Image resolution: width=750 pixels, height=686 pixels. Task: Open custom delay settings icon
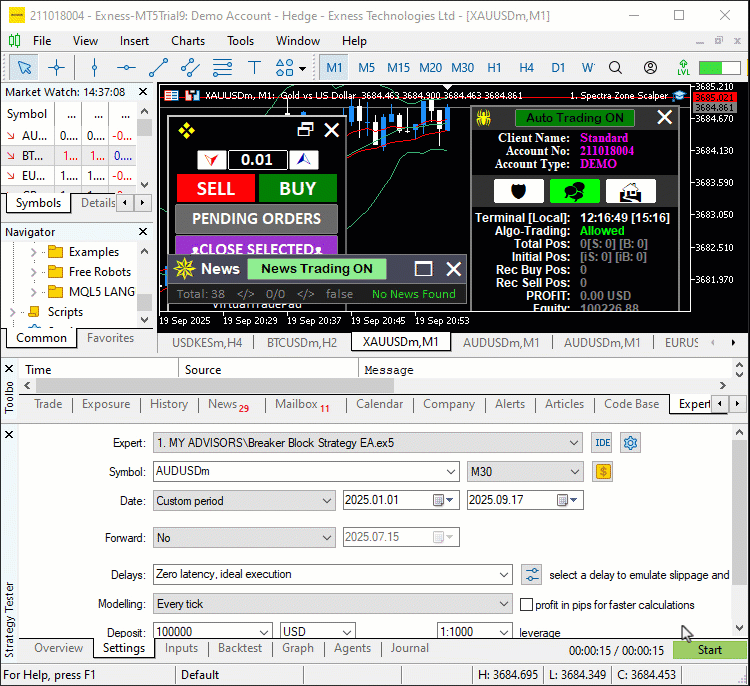click(531, 575)
